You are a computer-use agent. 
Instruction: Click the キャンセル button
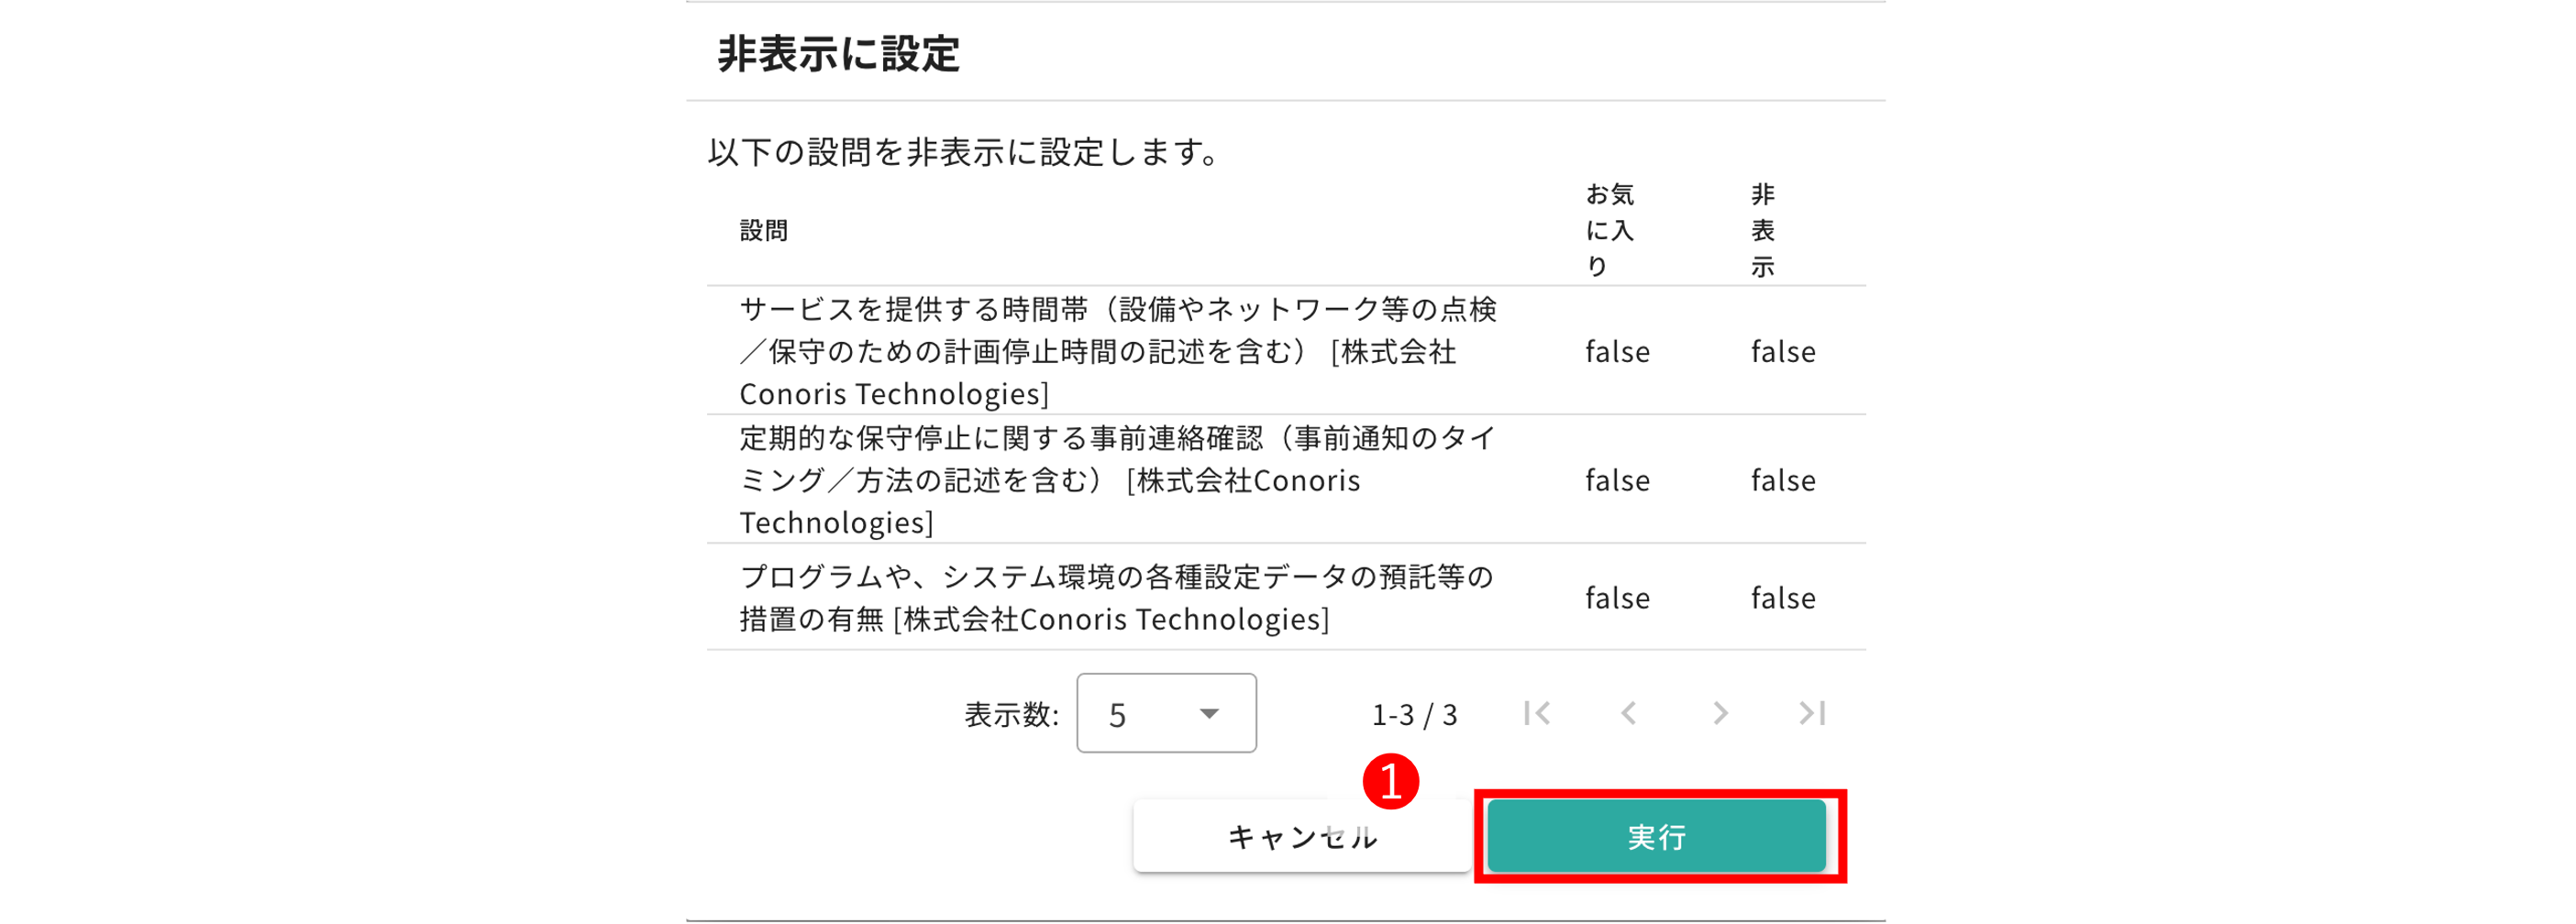(x=1301, y=836)
